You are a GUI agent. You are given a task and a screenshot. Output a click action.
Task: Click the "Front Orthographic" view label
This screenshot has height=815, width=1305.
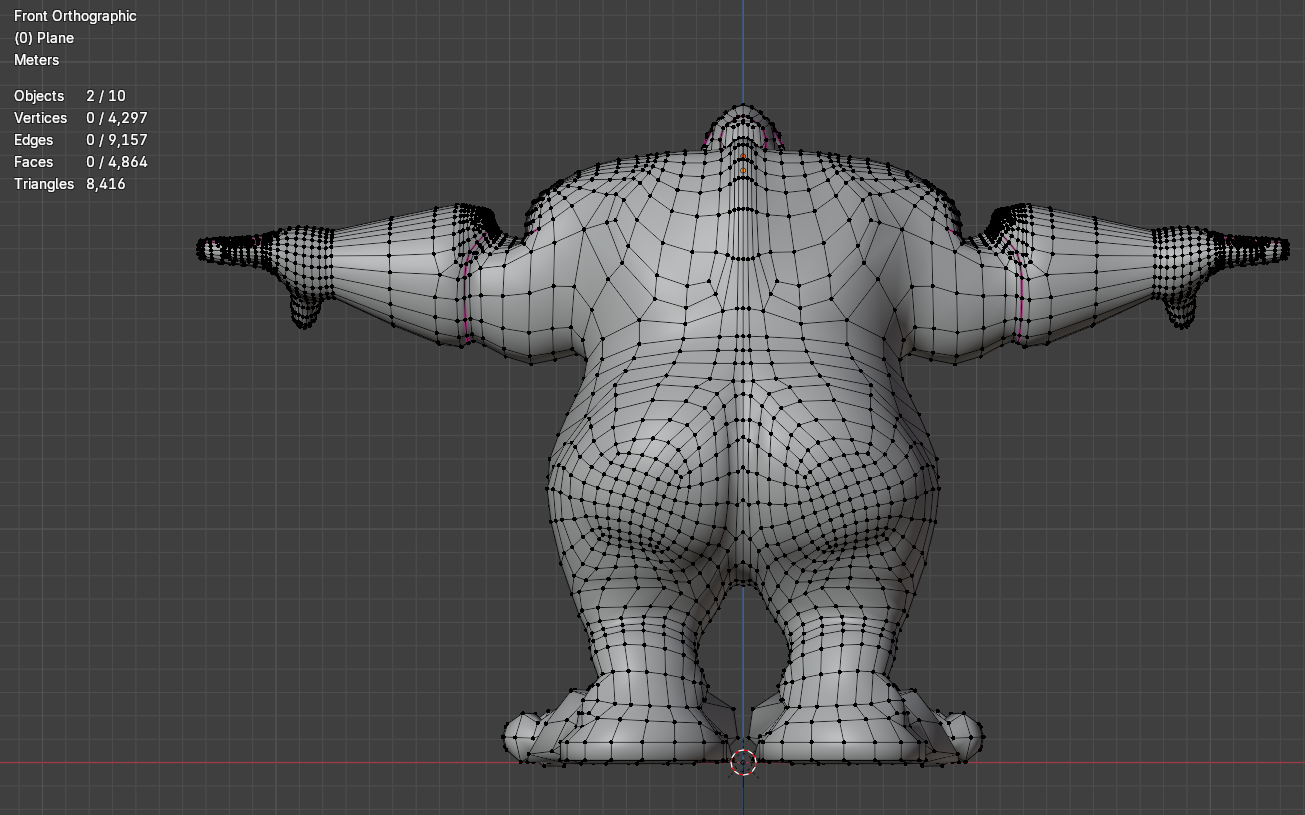pos(75,16)
